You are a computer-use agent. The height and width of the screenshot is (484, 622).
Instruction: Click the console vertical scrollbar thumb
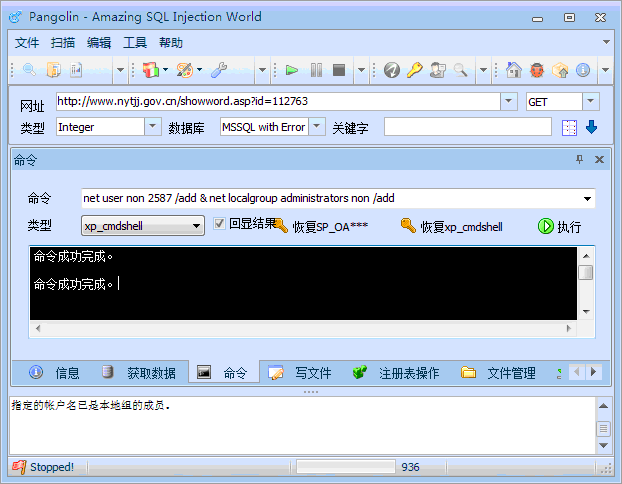586,273
